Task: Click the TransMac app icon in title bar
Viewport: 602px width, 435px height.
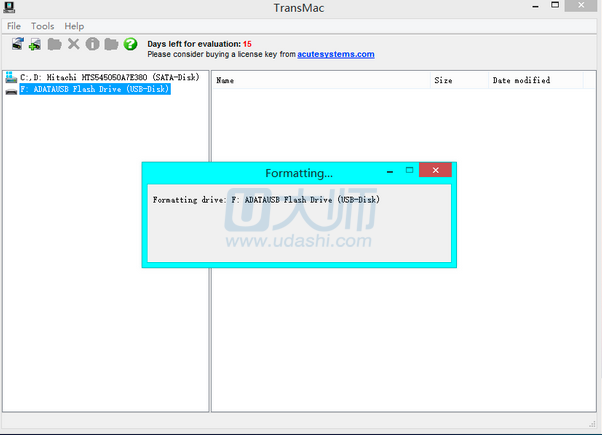Action: pos(9,8)
